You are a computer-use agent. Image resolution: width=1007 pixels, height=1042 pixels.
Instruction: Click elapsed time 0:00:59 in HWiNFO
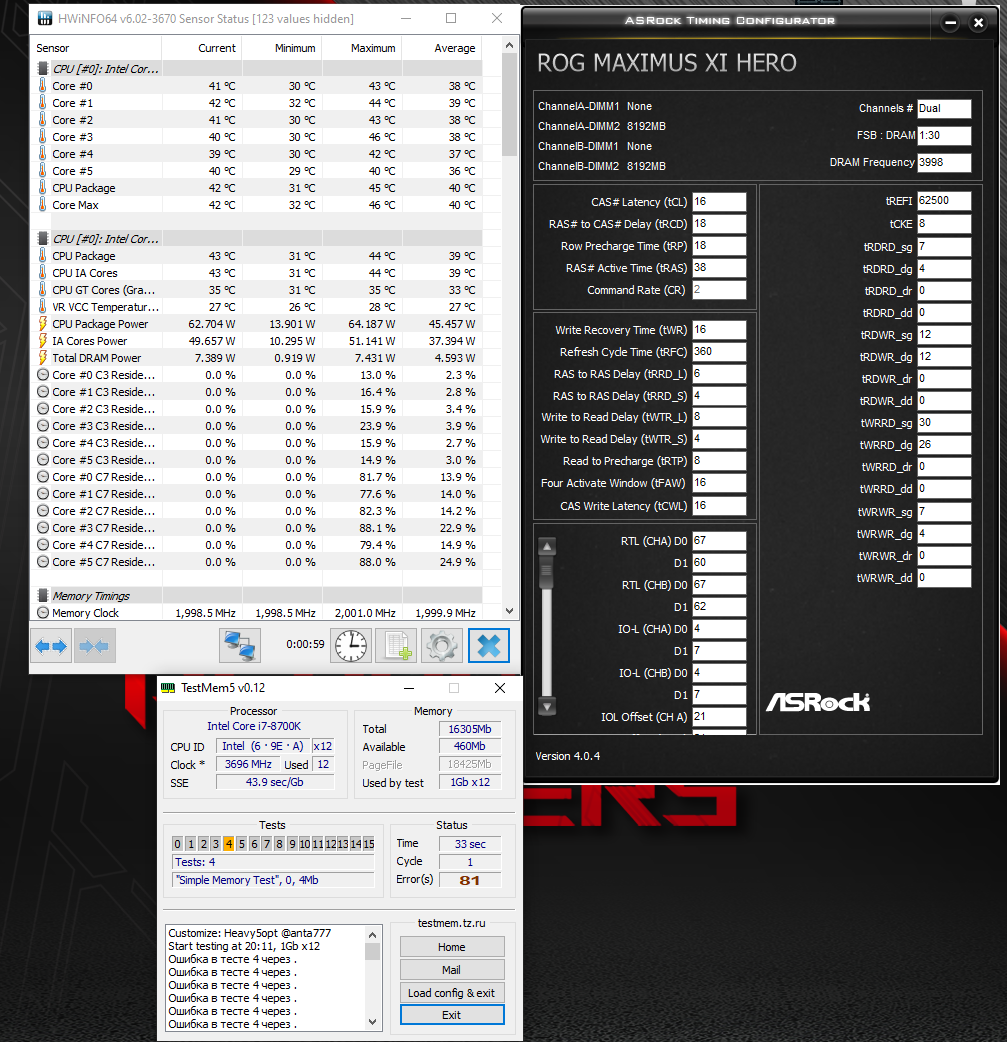pyautogui.click(x=305, y=644)
